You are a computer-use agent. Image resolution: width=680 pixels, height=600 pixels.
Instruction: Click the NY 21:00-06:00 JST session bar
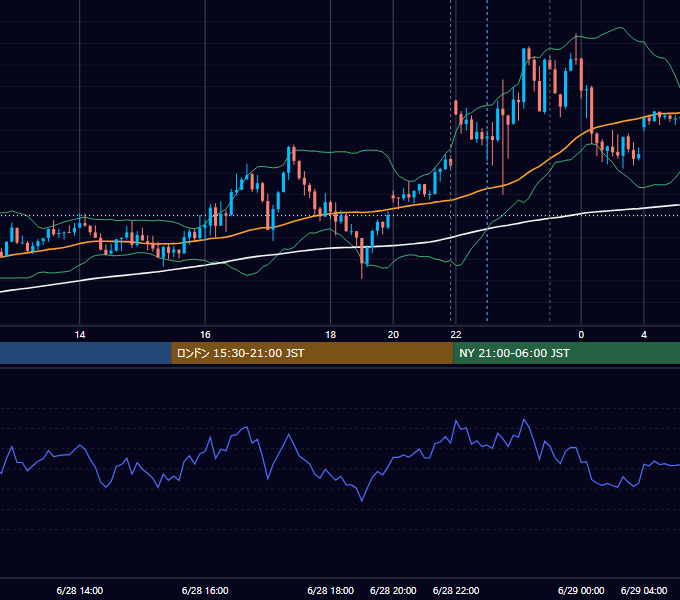pos(566,353)
